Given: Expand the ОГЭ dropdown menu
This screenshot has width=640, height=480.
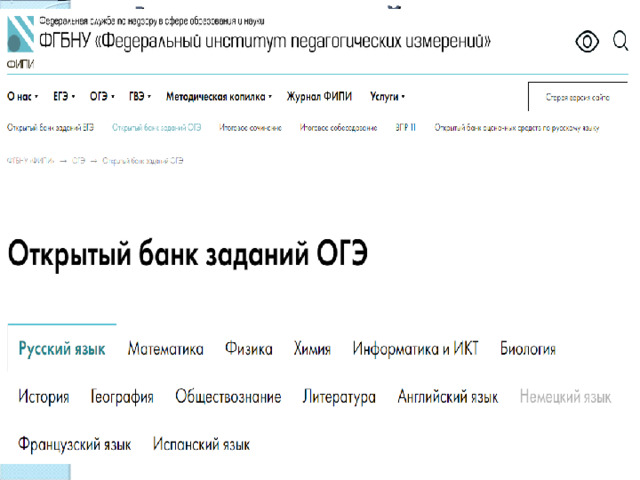Looking at the screenshot, I should [x=102, y=96].
